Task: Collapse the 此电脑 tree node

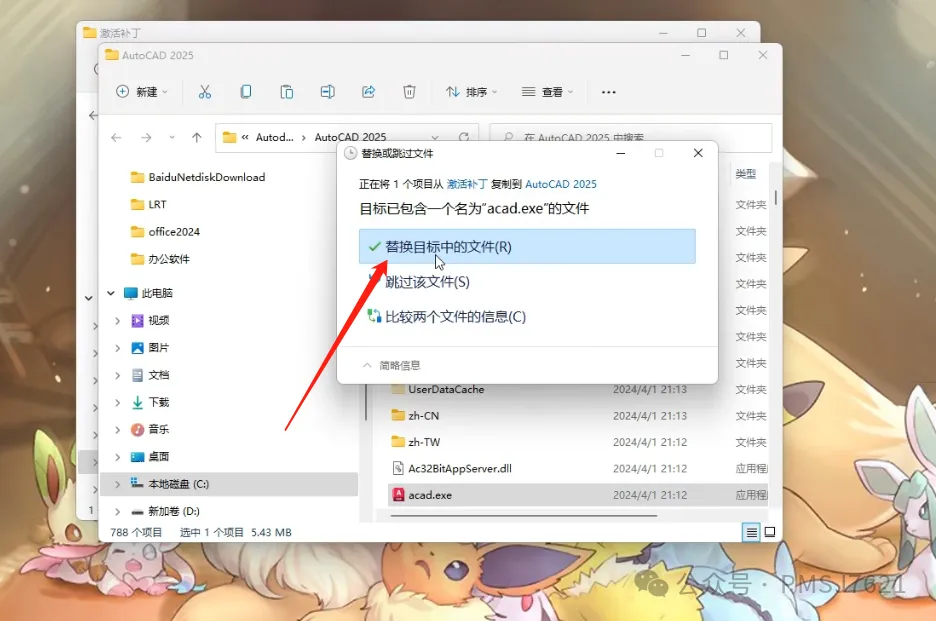Action: click(x=111, y=293)
